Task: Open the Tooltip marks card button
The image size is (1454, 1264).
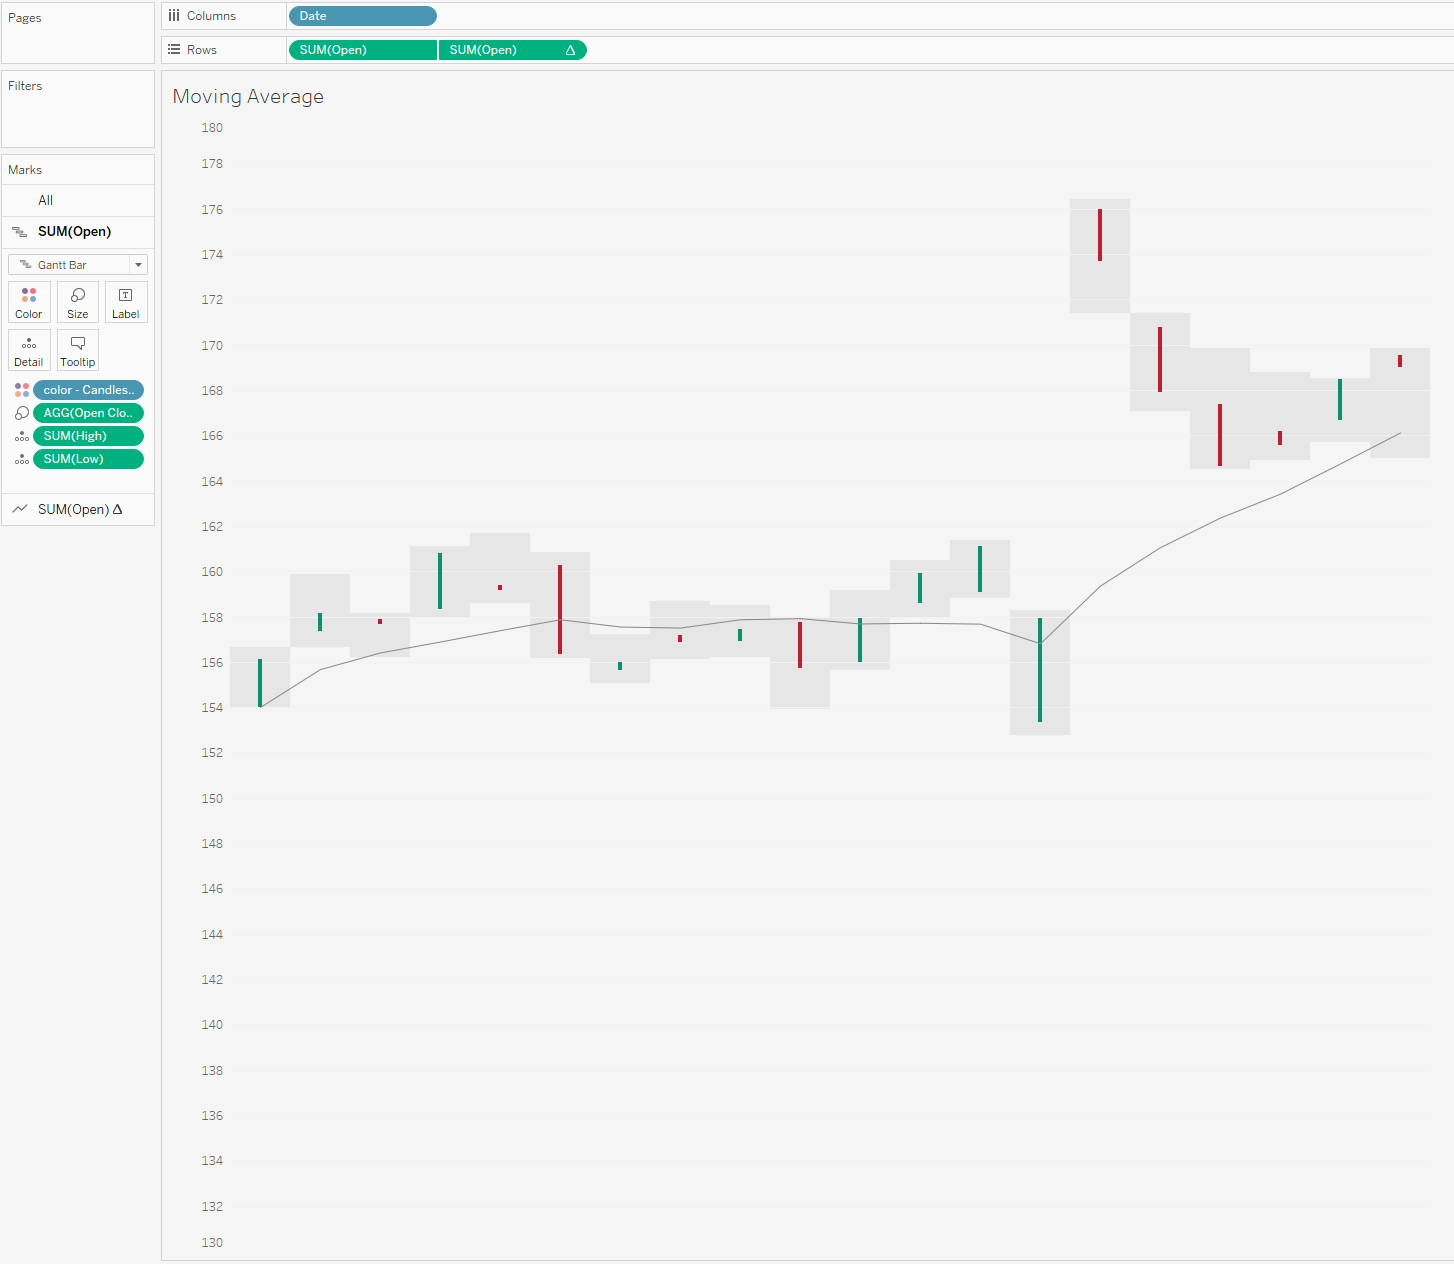Action: (77, 350)
